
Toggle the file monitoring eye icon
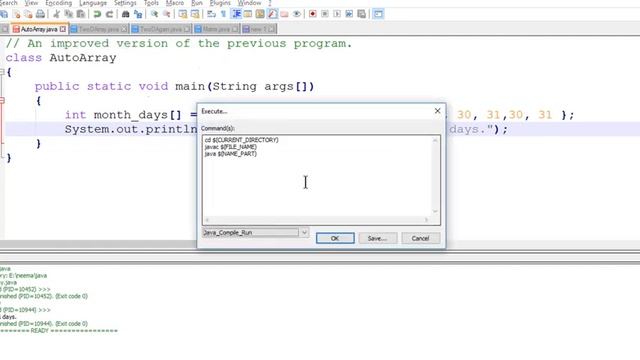pos(297,14)
